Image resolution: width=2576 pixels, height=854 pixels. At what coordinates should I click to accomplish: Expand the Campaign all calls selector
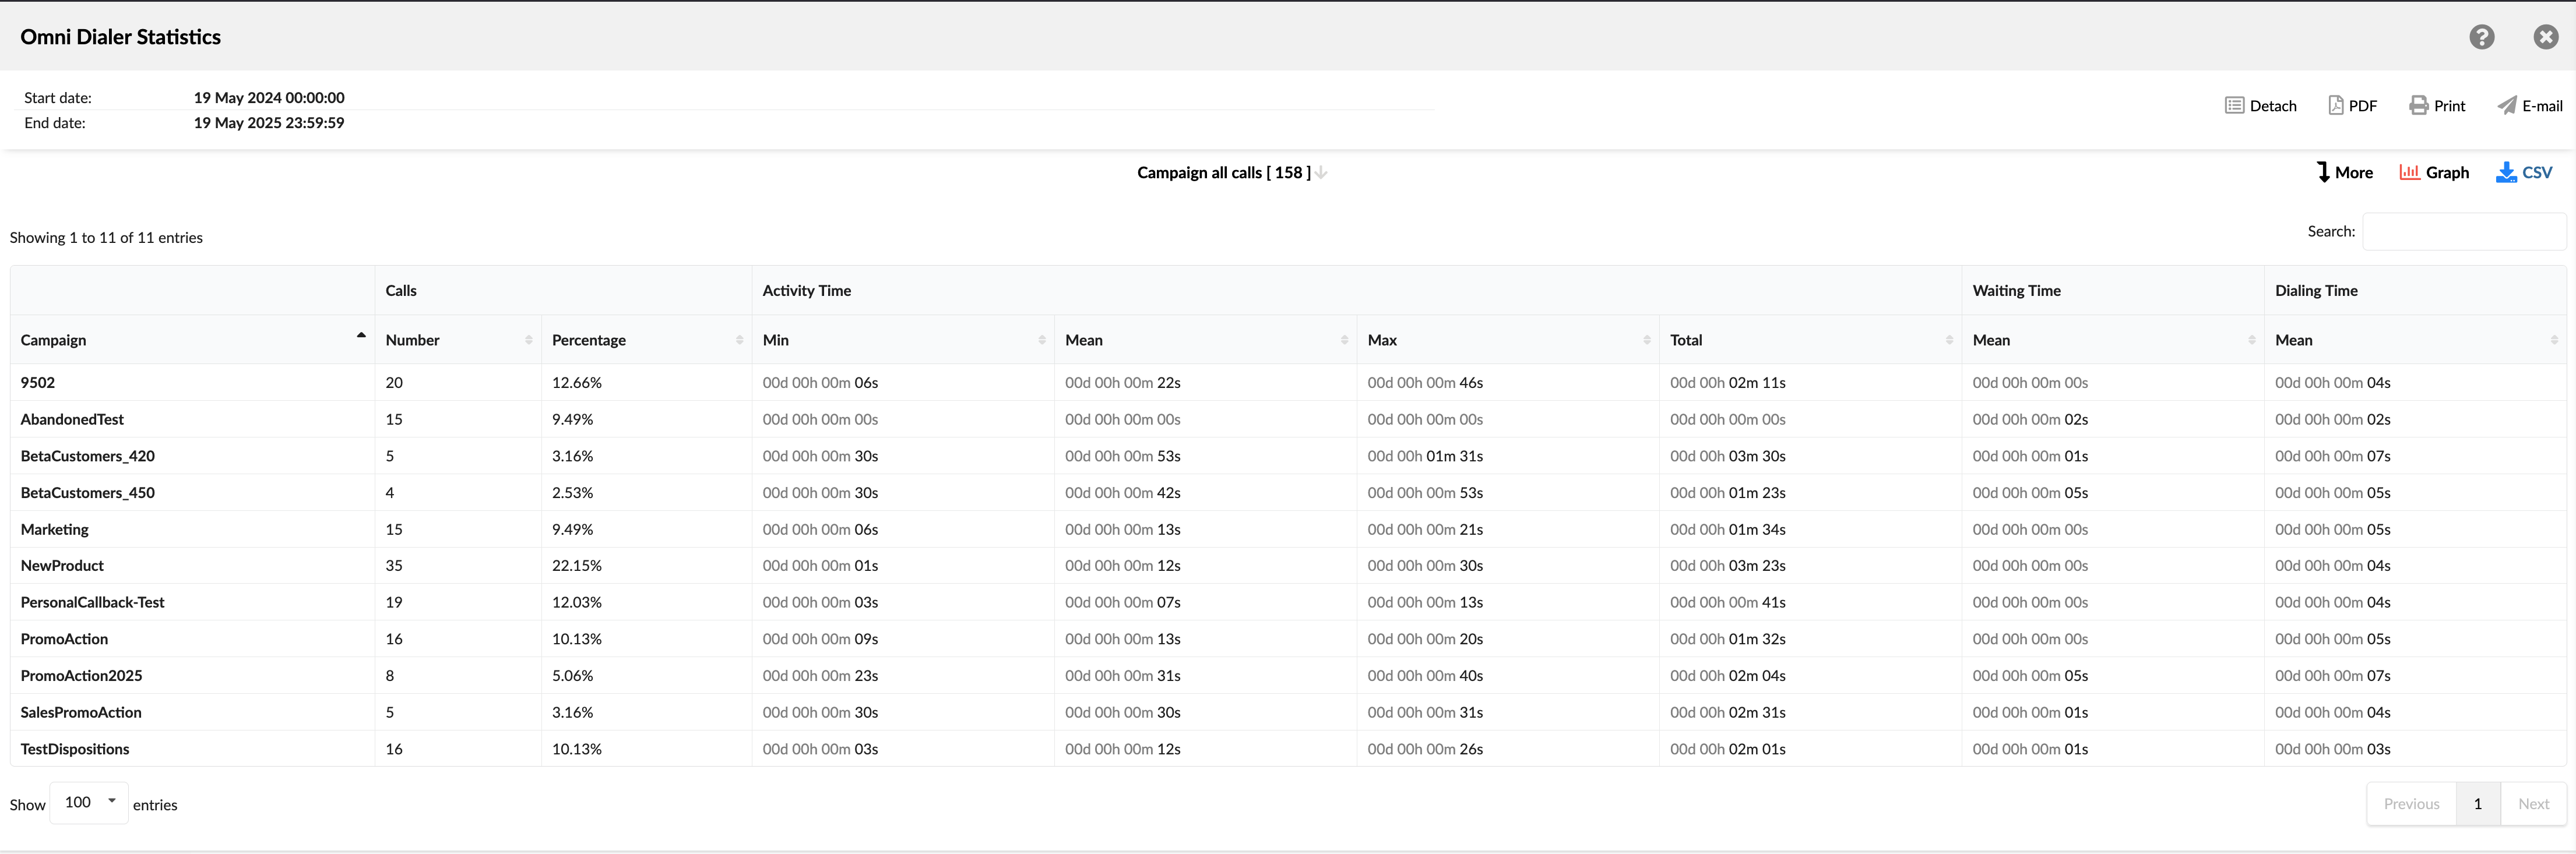point(1320,172)
